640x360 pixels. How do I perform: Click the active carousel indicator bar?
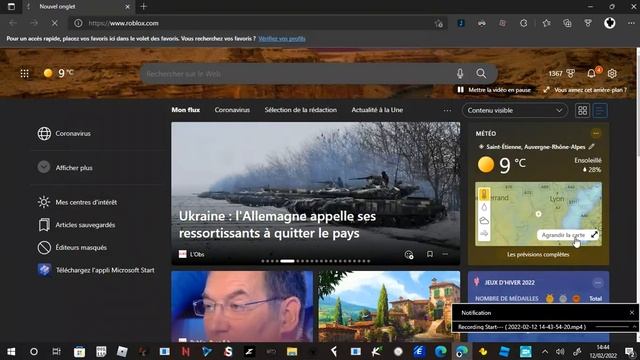(x=287, y=261)
